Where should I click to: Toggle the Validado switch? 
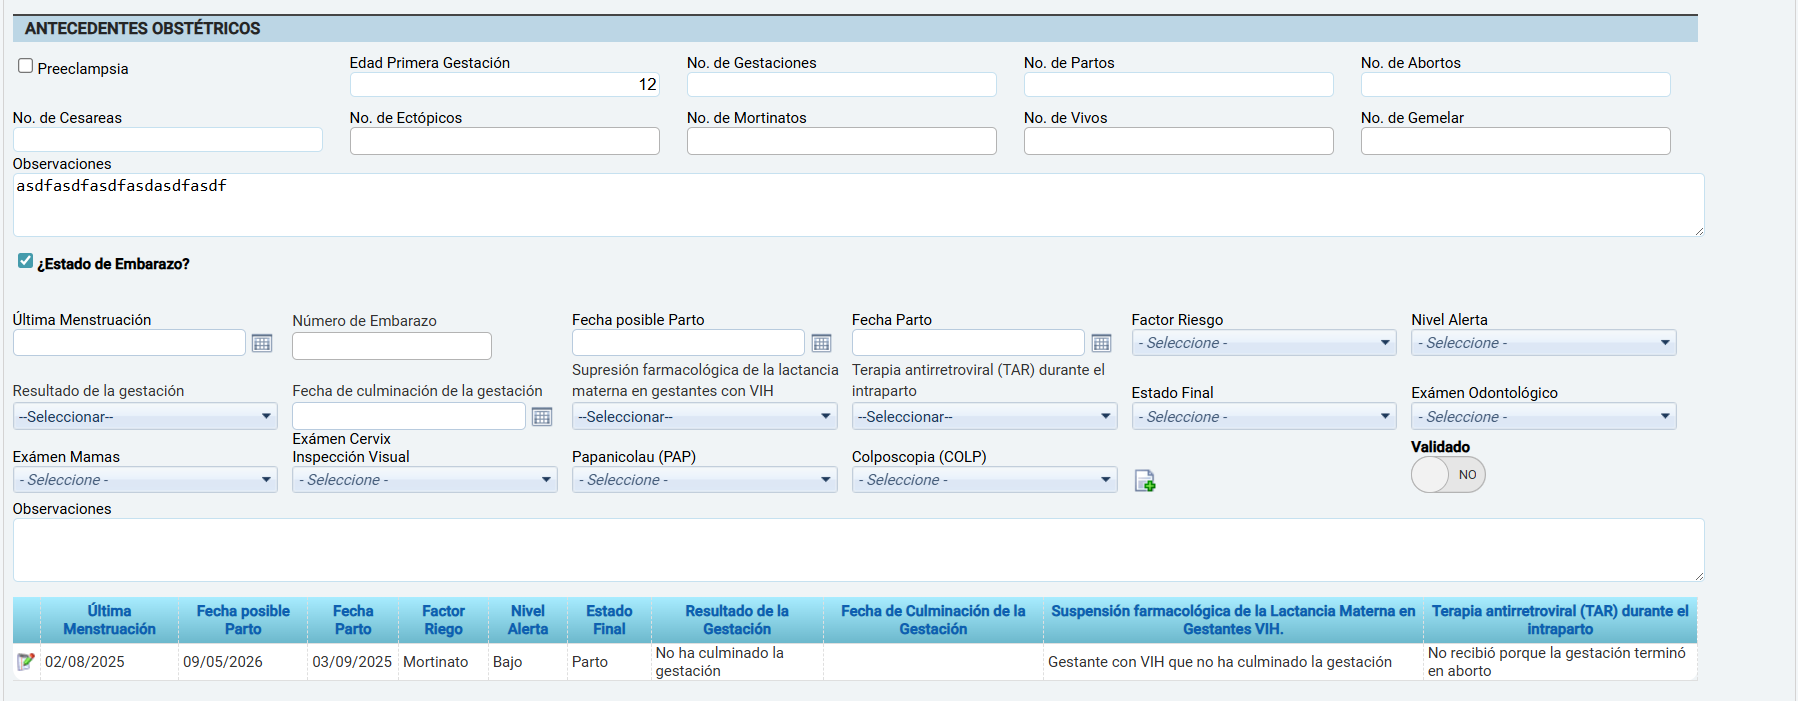coord(1448,475)
